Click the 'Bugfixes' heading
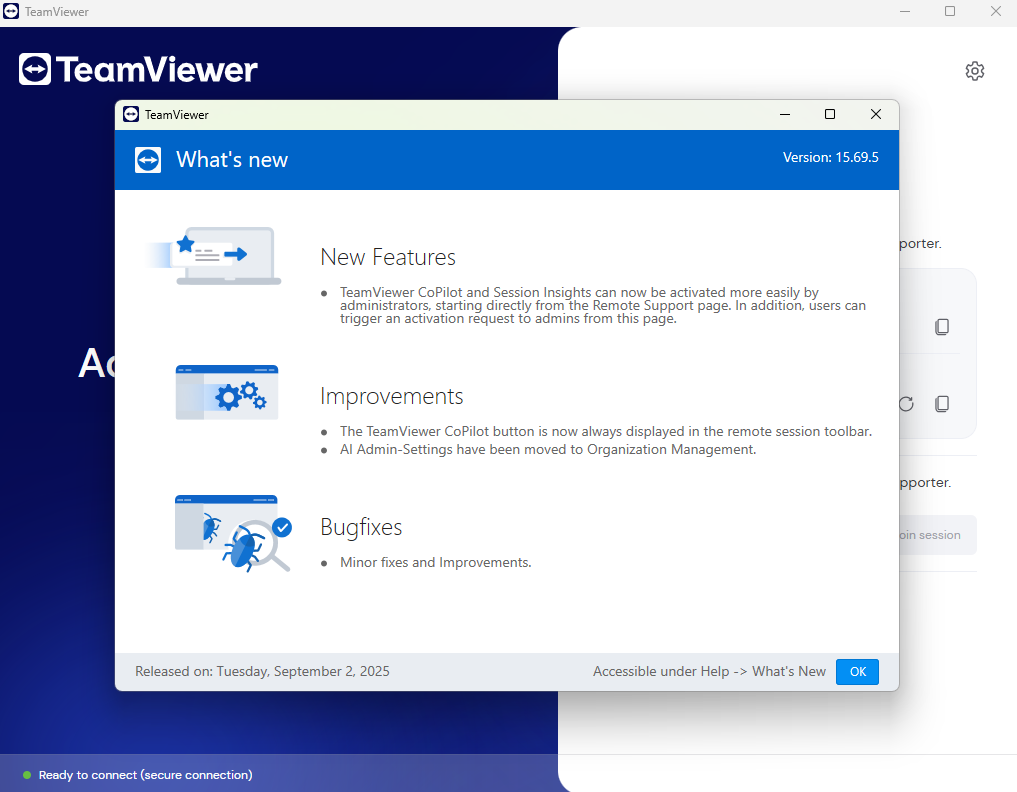The width and height of the screenshot is (1017, 792). 361,527
